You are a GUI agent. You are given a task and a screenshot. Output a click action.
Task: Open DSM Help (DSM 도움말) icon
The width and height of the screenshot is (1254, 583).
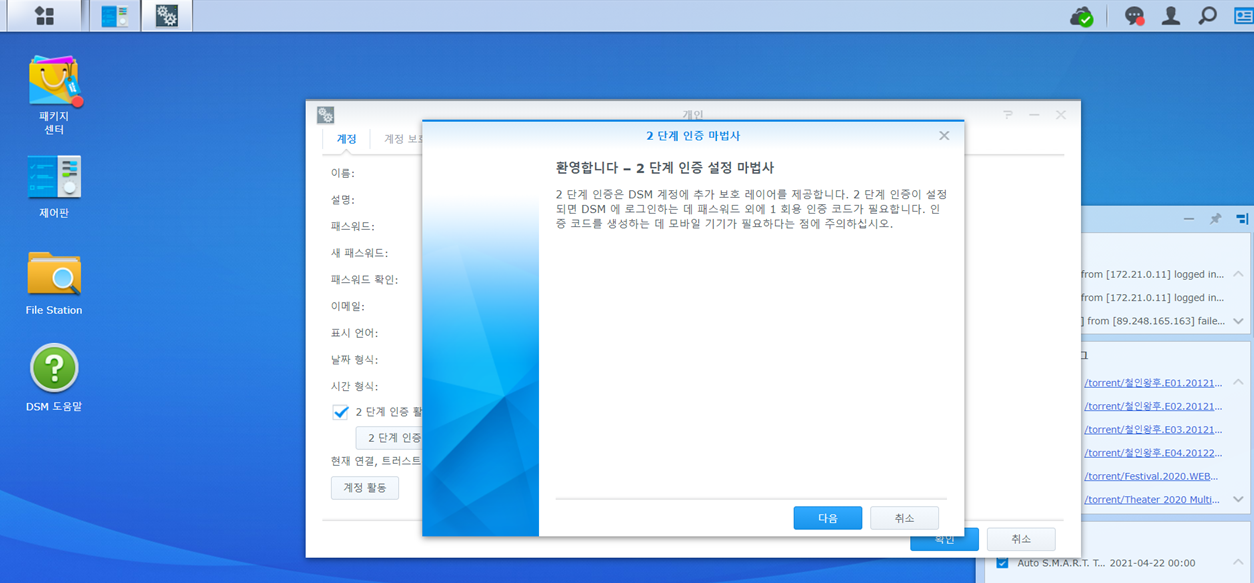pos(54,378)
